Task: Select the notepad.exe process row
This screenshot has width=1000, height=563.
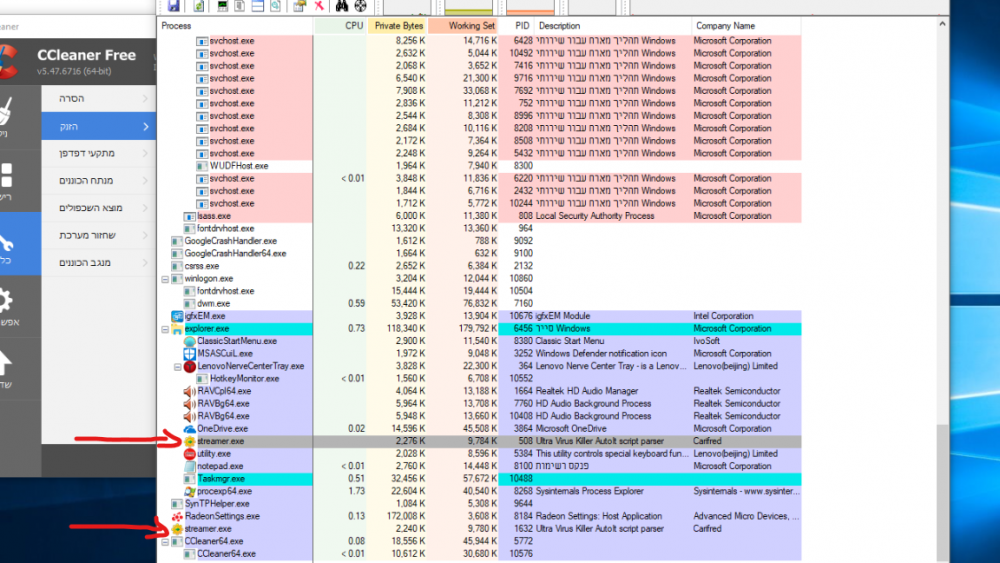Action: point(479,467)
